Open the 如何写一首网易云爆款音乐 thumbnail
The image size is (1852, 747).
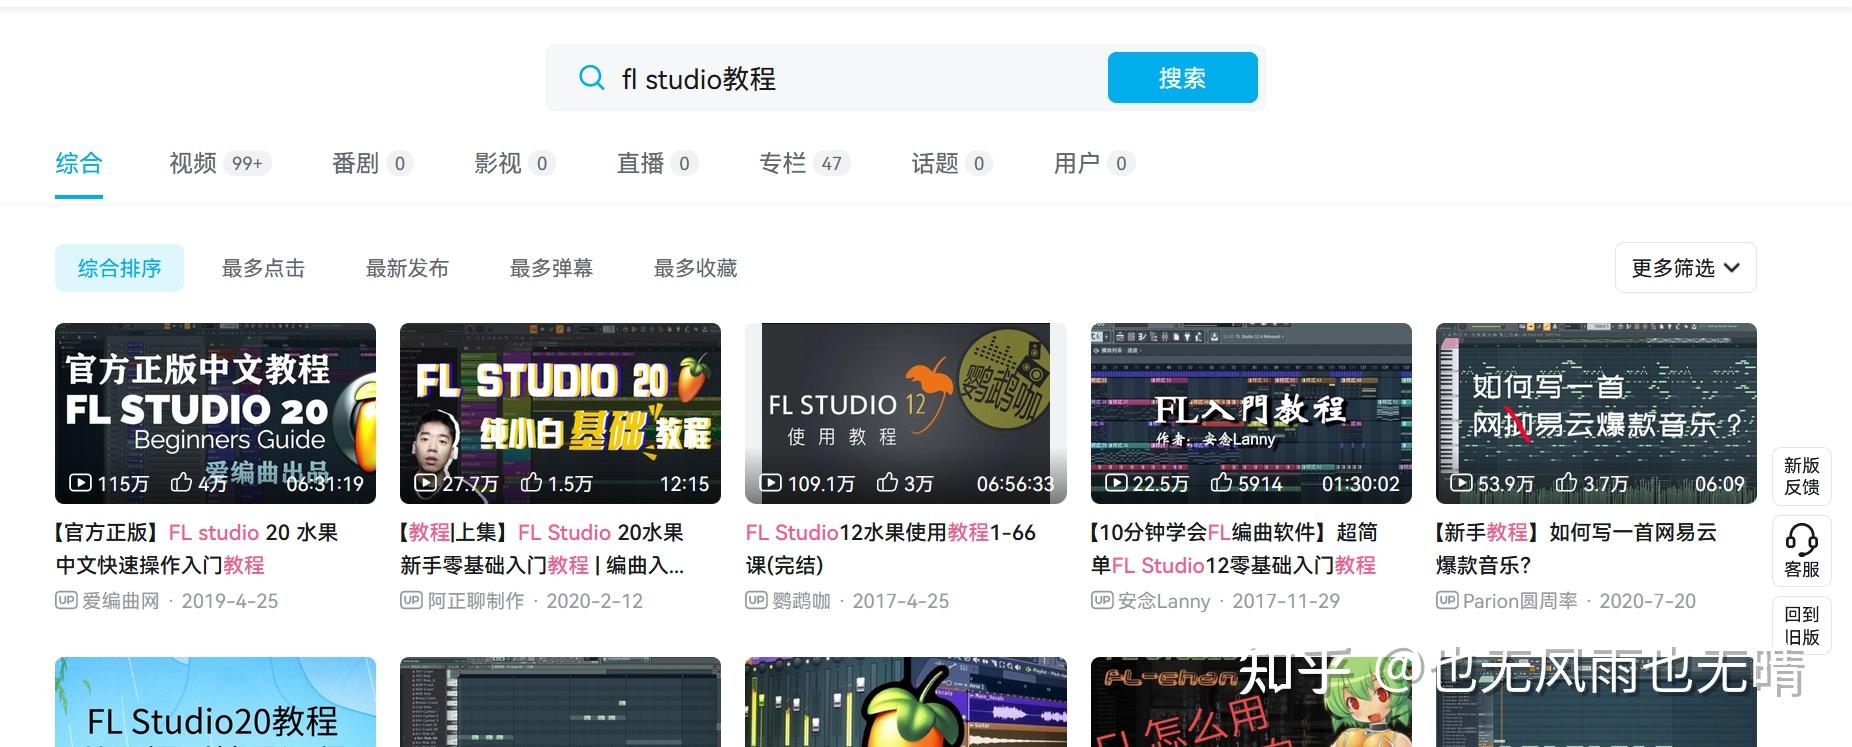click(1596, 413)
